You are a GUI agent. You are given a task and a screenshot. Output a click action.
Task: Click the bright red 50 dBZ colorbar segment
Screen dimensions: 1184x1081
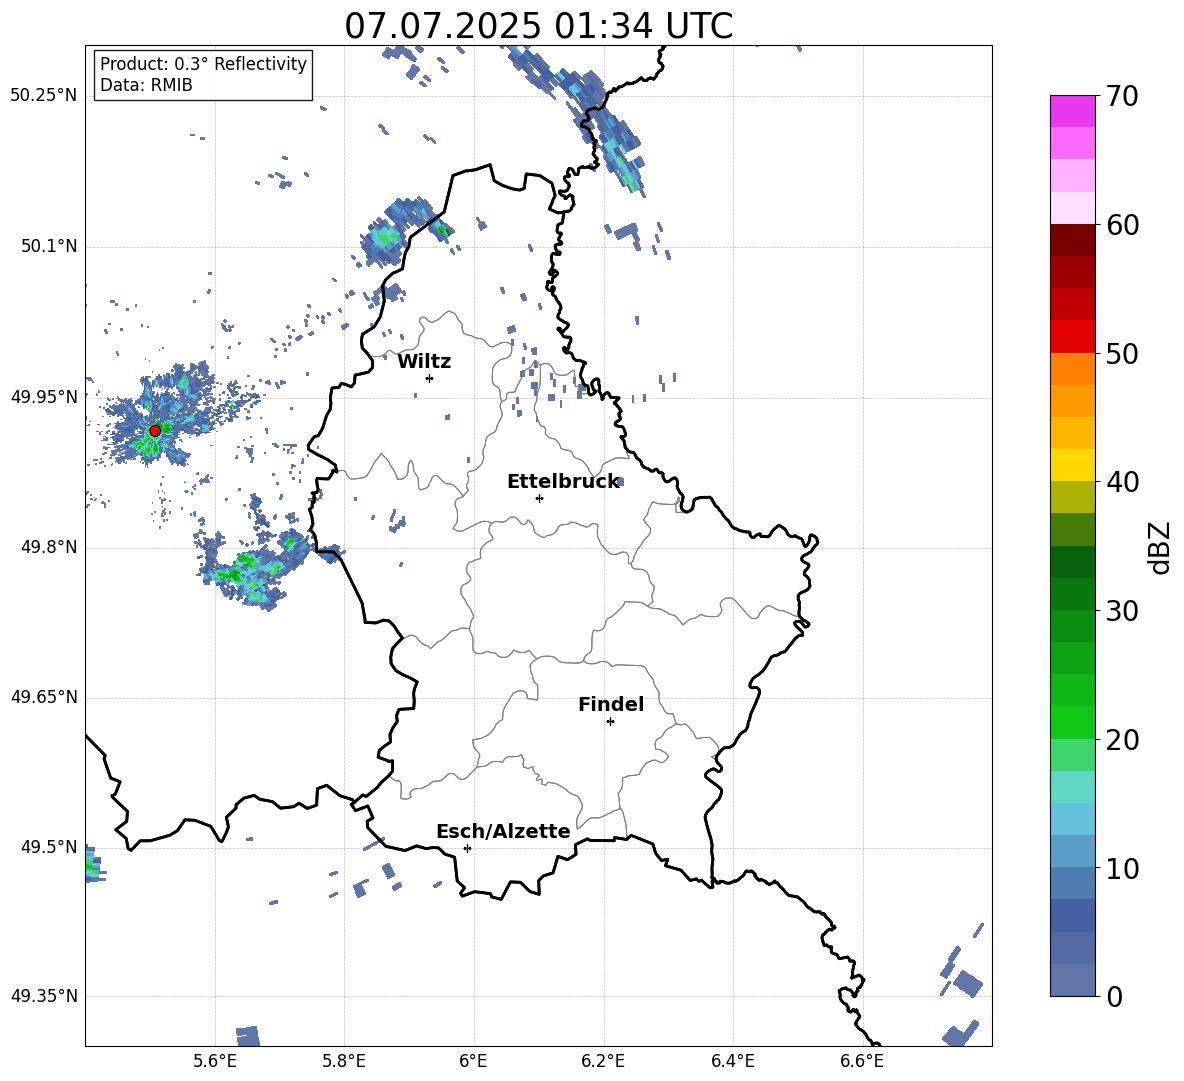click(x=1073, y=337)
